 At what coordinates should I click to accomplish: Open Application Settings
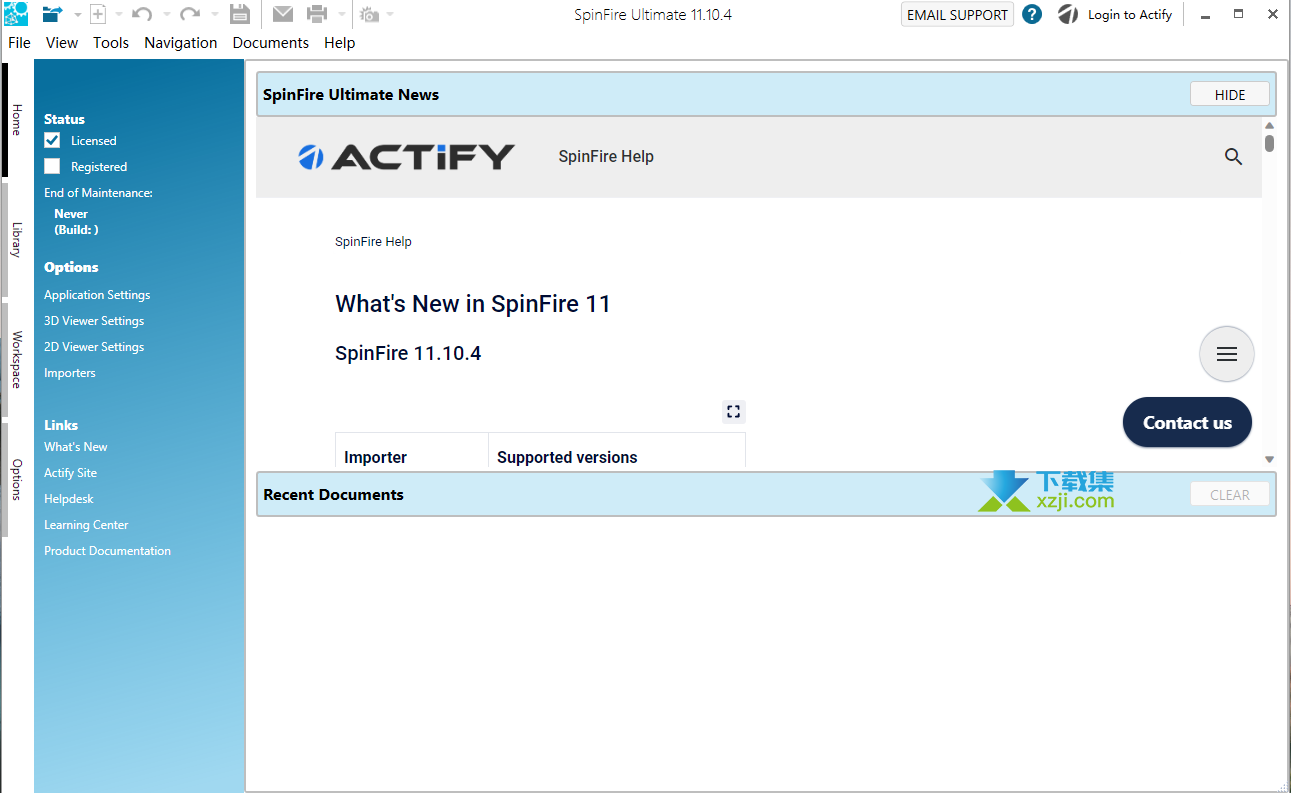(97, 295)
